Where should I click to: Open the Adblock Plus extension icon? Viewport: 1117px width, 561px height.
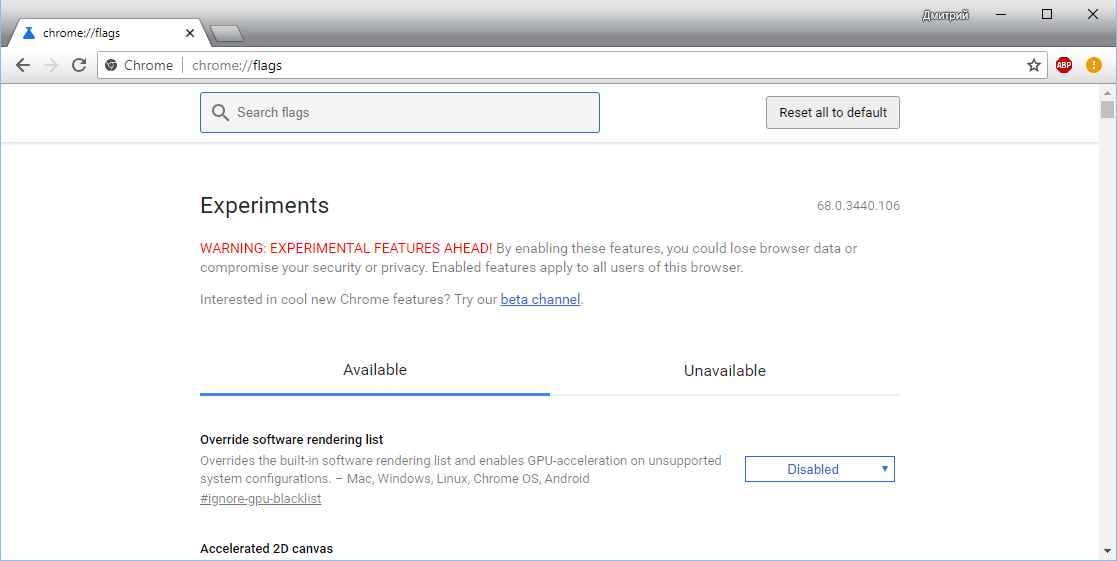click(1064, 65)
